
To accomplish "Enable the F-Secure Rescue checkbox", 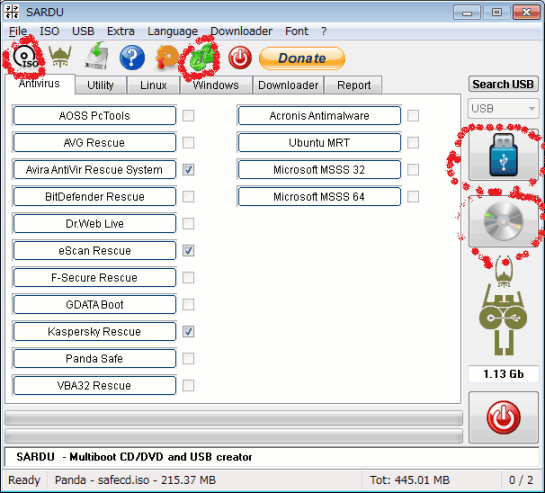I will pyautogui.click(x=188, y=277).
